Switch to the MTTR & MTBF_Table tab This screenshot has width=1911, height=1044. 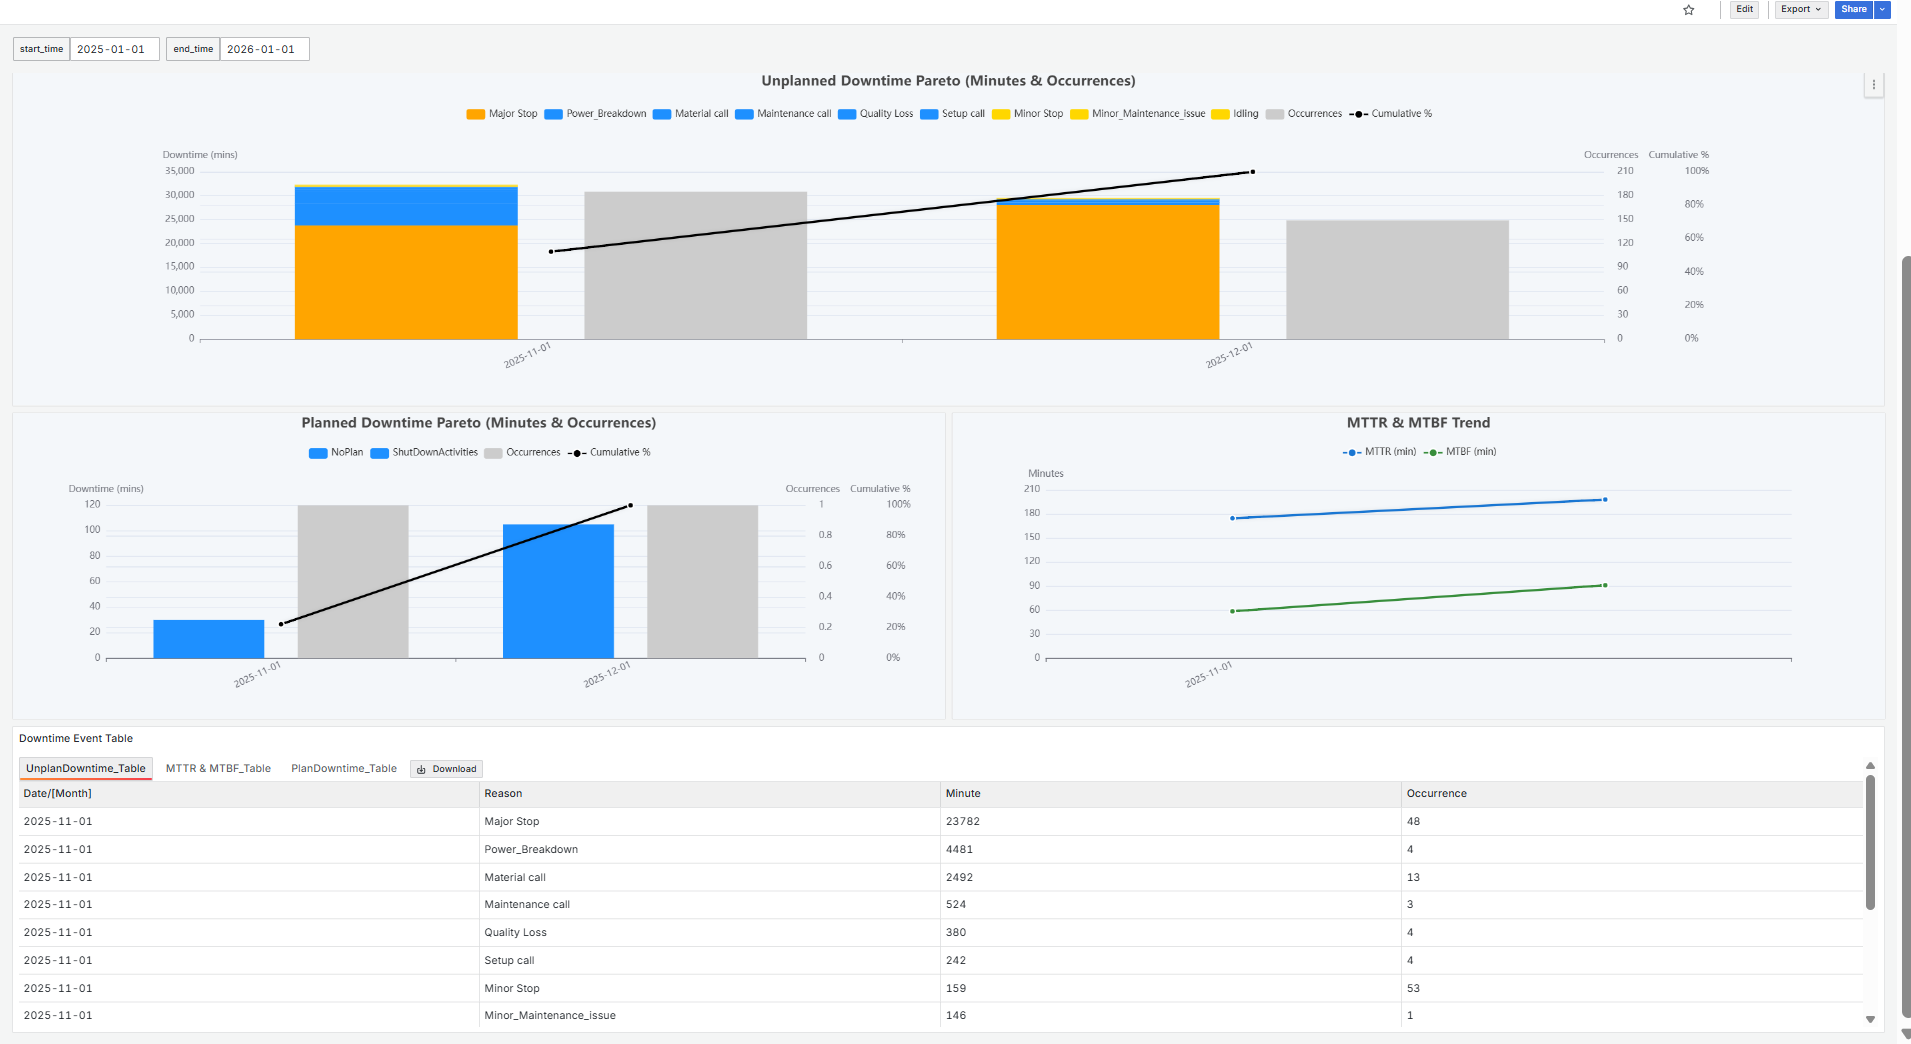(218, 769)
